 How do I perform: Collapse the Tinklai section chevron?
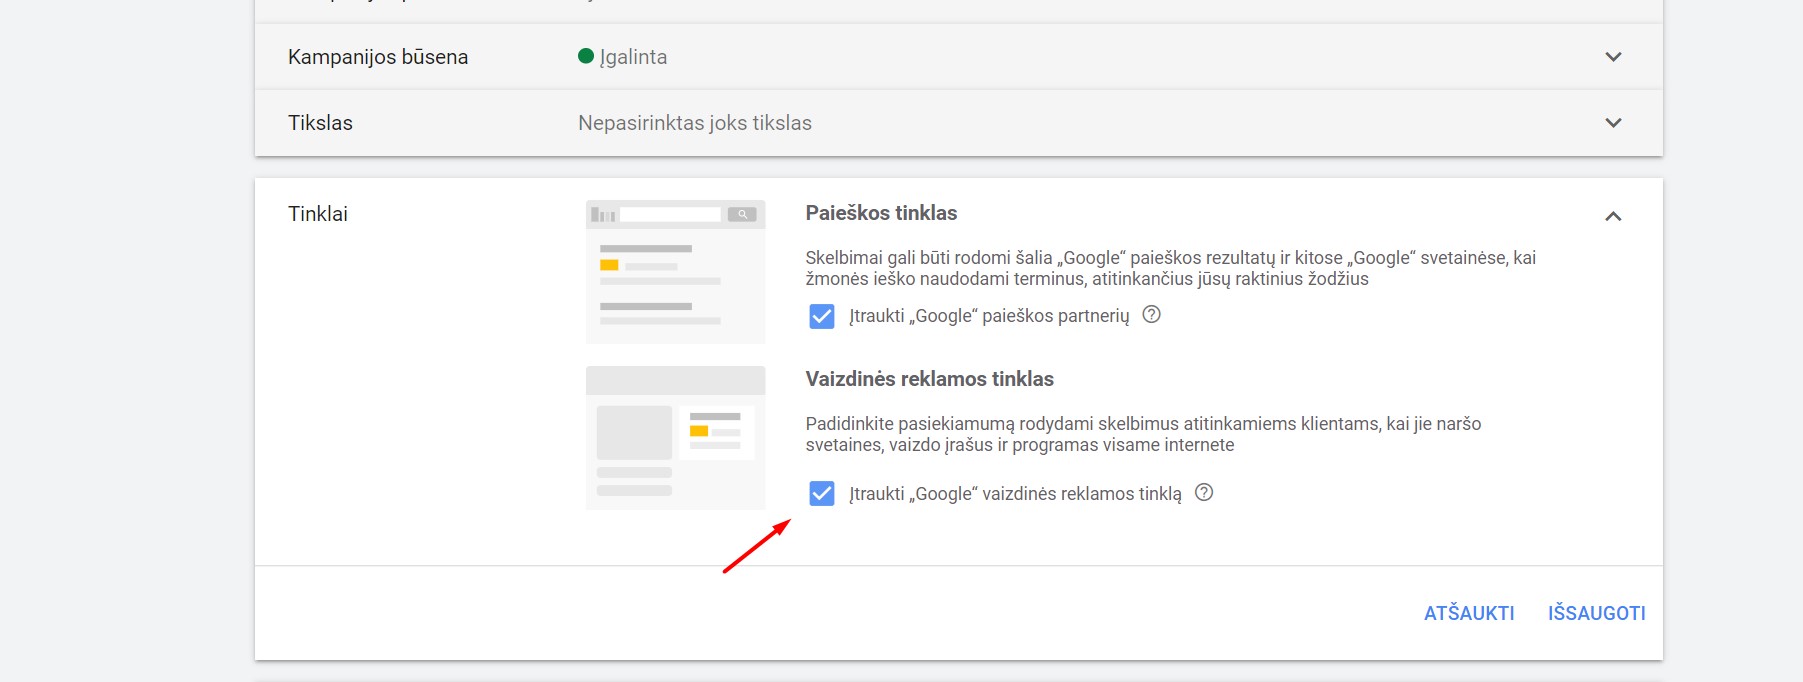click(x=1613, y=216)
